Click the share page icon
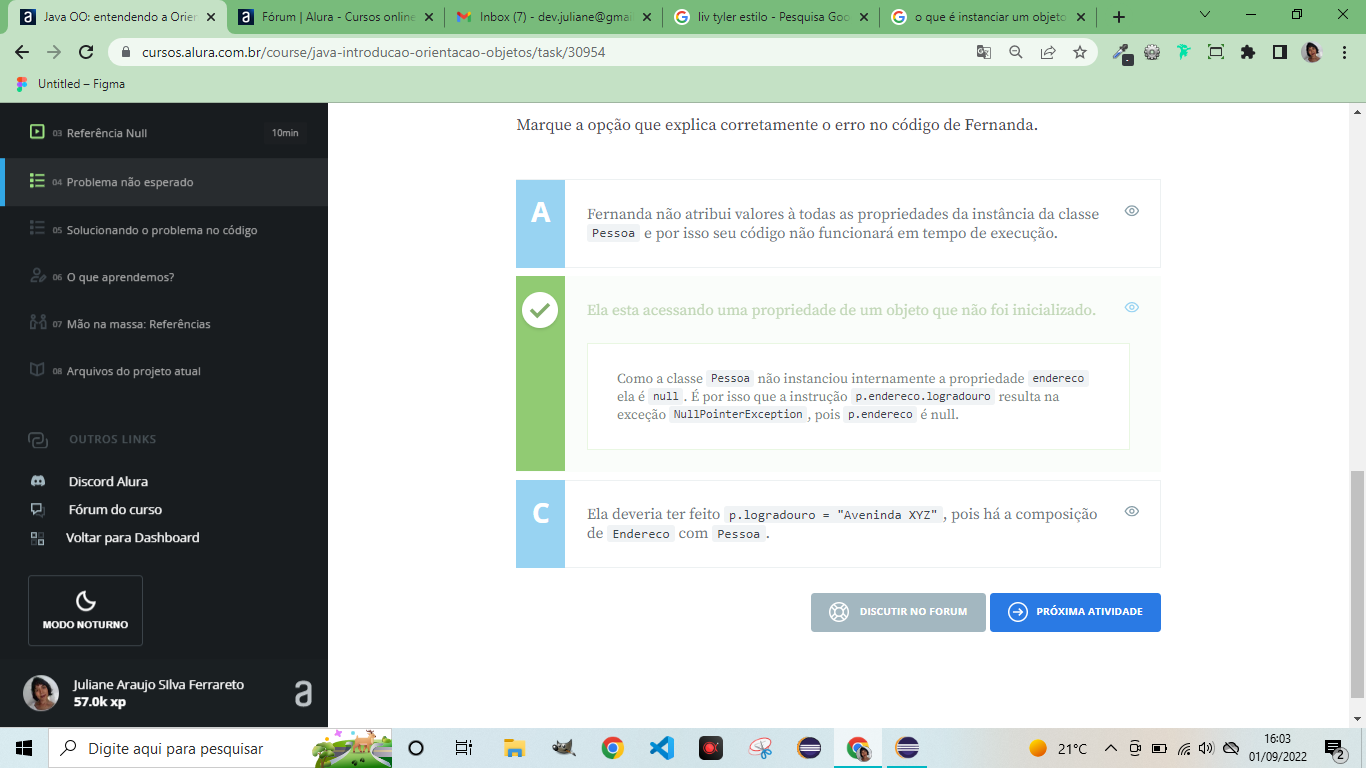The image size is (1366, 768). point(1048,52)
